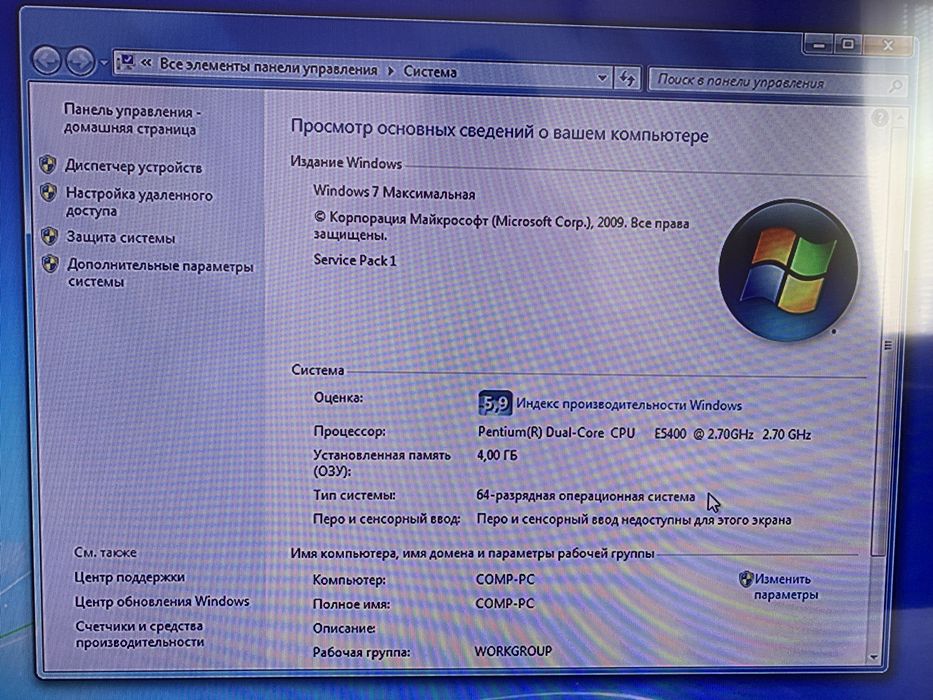
Task: Click 'Service Pack 1' text
Action: click(355, 260)
